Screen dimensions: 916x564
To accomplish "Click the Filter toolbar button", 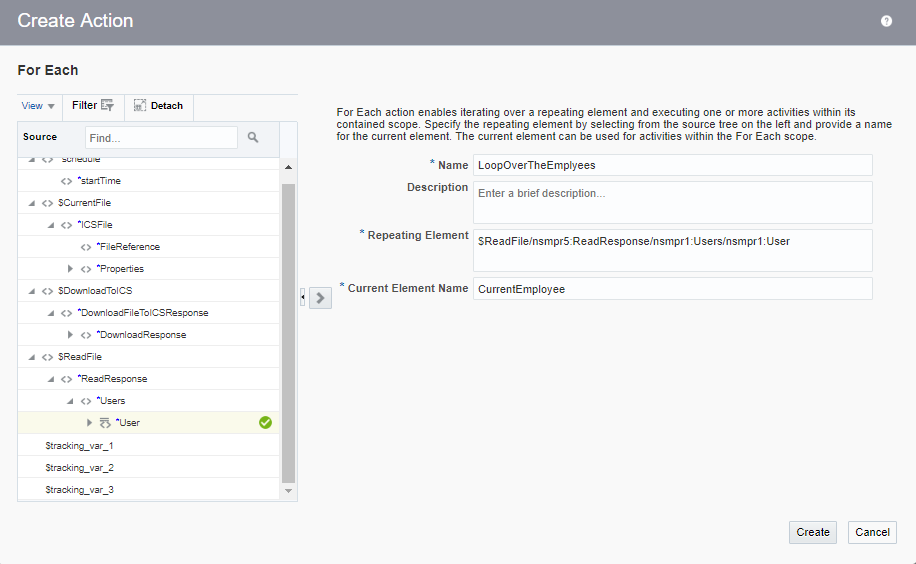I will [93, 105].
